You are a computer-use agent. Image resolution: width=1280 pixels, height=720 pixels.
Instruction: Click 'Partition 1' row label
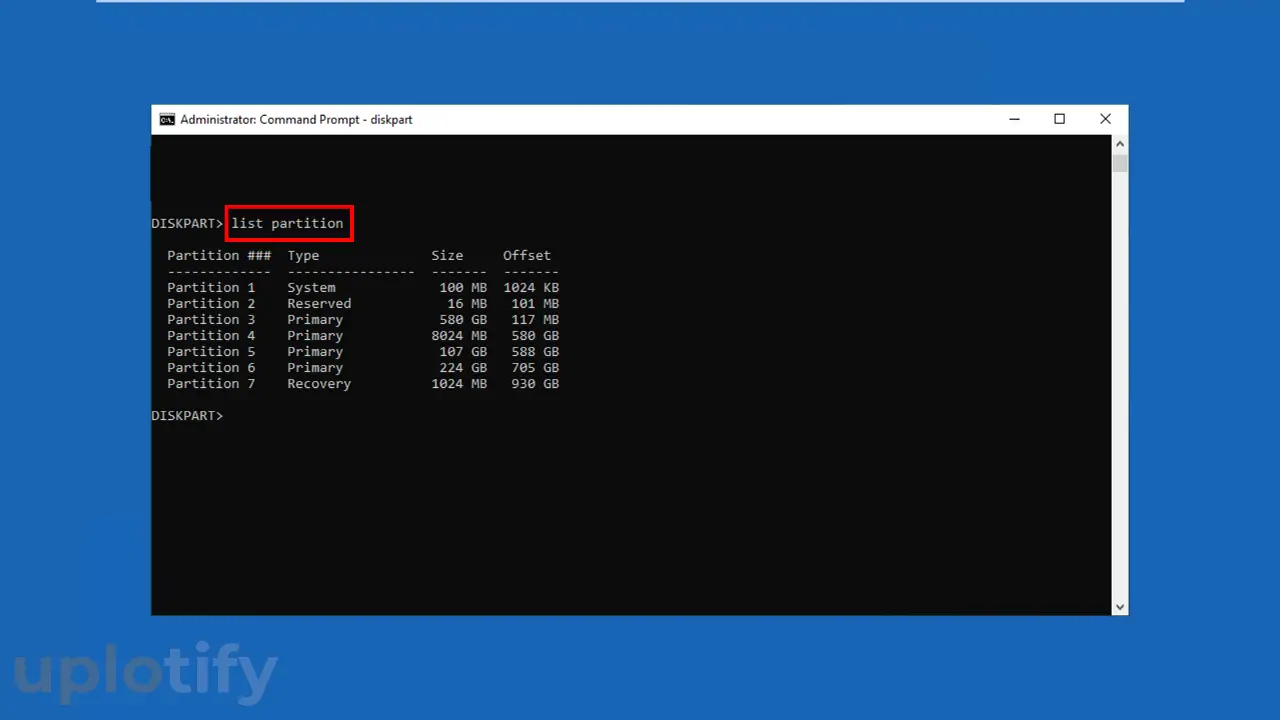(211, 287)
